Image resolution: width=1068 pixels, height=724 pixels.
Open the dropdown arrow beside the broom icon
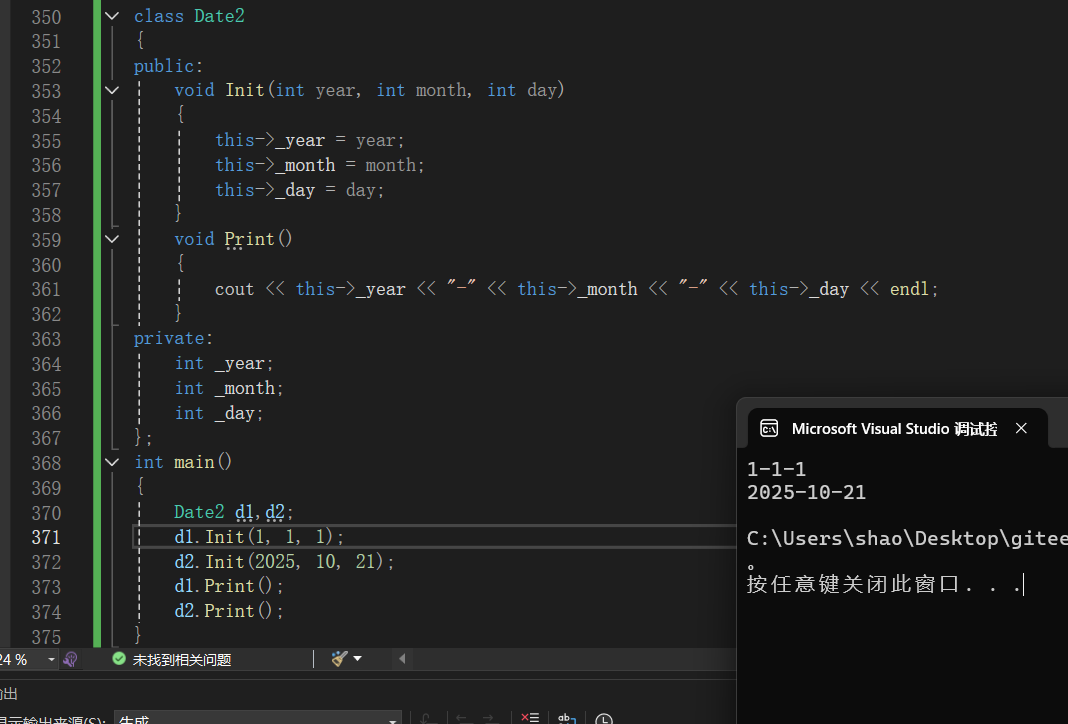pyautogui.click(x=358, y=659)
